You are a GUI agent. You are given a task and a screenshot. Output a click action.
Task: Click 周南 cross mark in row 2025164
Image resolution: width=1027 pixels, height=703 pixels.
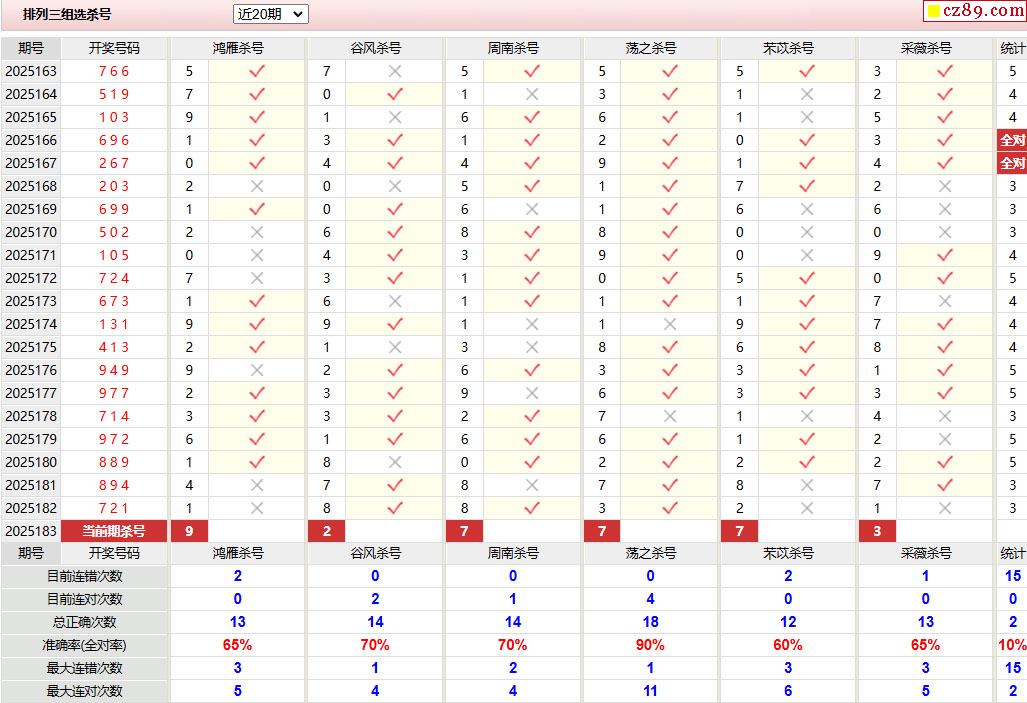[532, 94]
